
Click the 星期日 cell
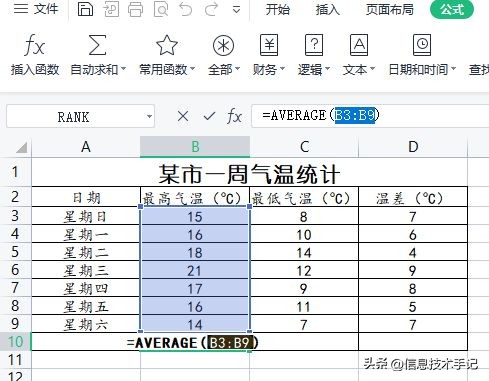click(86, 217)
